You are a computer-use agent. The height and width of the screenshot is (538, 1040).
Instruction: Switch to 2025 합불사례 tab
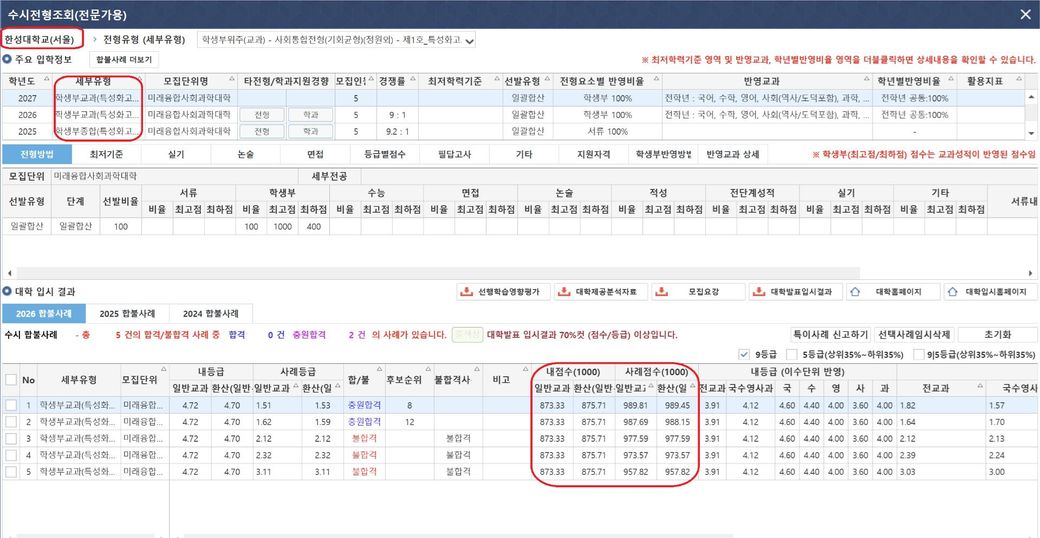127,313
